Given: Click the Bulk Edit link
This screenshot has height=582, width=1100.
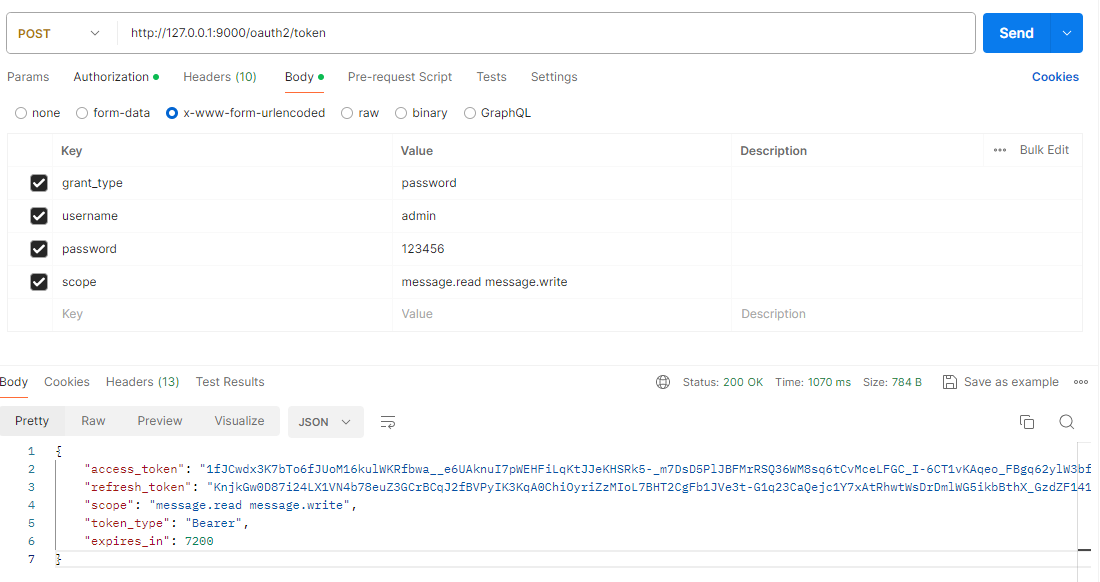Looking at the screenshot, I should (x=1044, y=150).
